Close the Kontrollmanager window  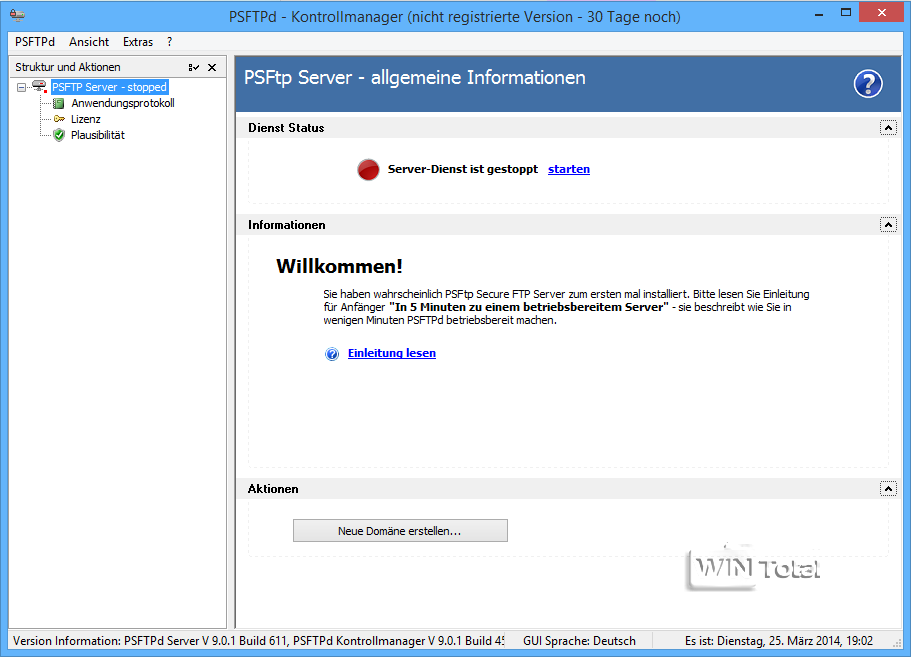881,13
